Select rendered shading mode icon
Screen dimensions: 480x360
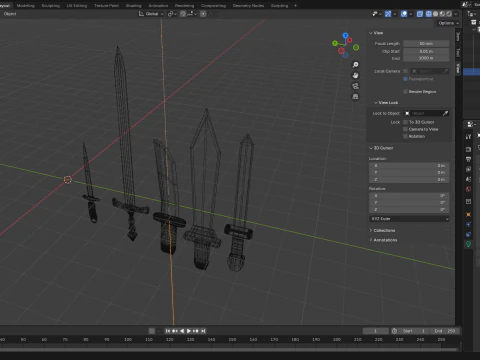click(449, 14)
